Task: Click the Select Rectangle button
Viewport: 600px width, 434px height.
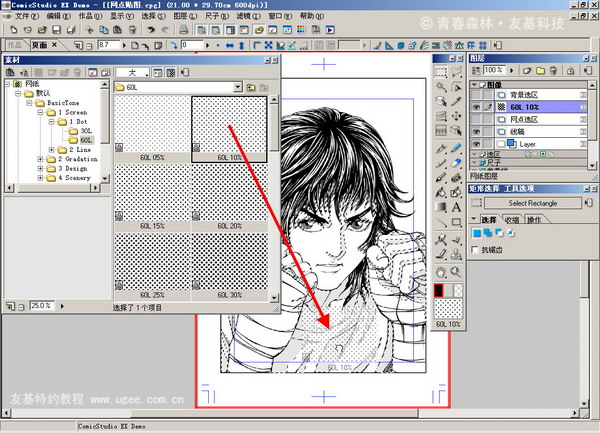Action: tap(533, 203)
